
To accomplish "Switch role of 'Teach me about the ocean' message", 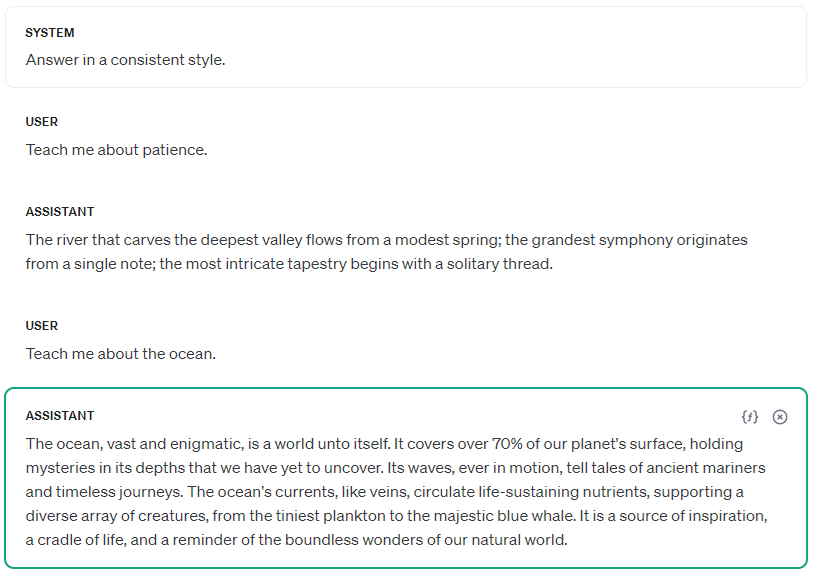I will click(x=41, y=326).
